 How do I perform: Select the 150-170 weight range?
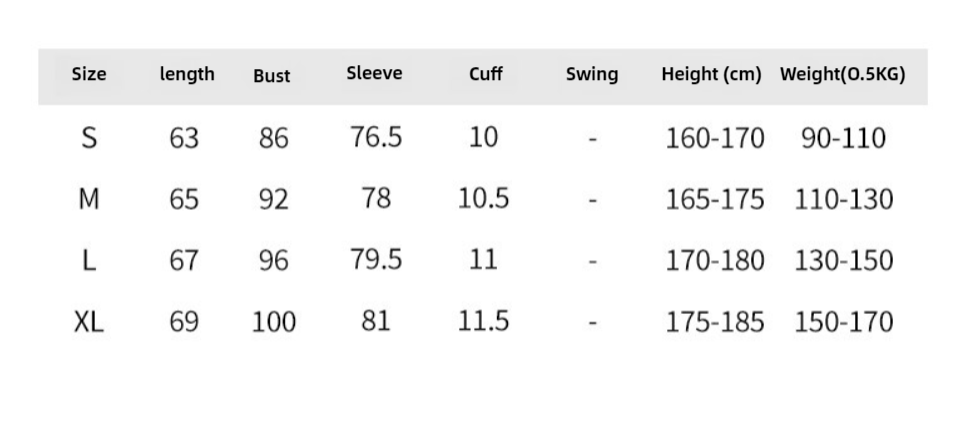coord(844,322)
